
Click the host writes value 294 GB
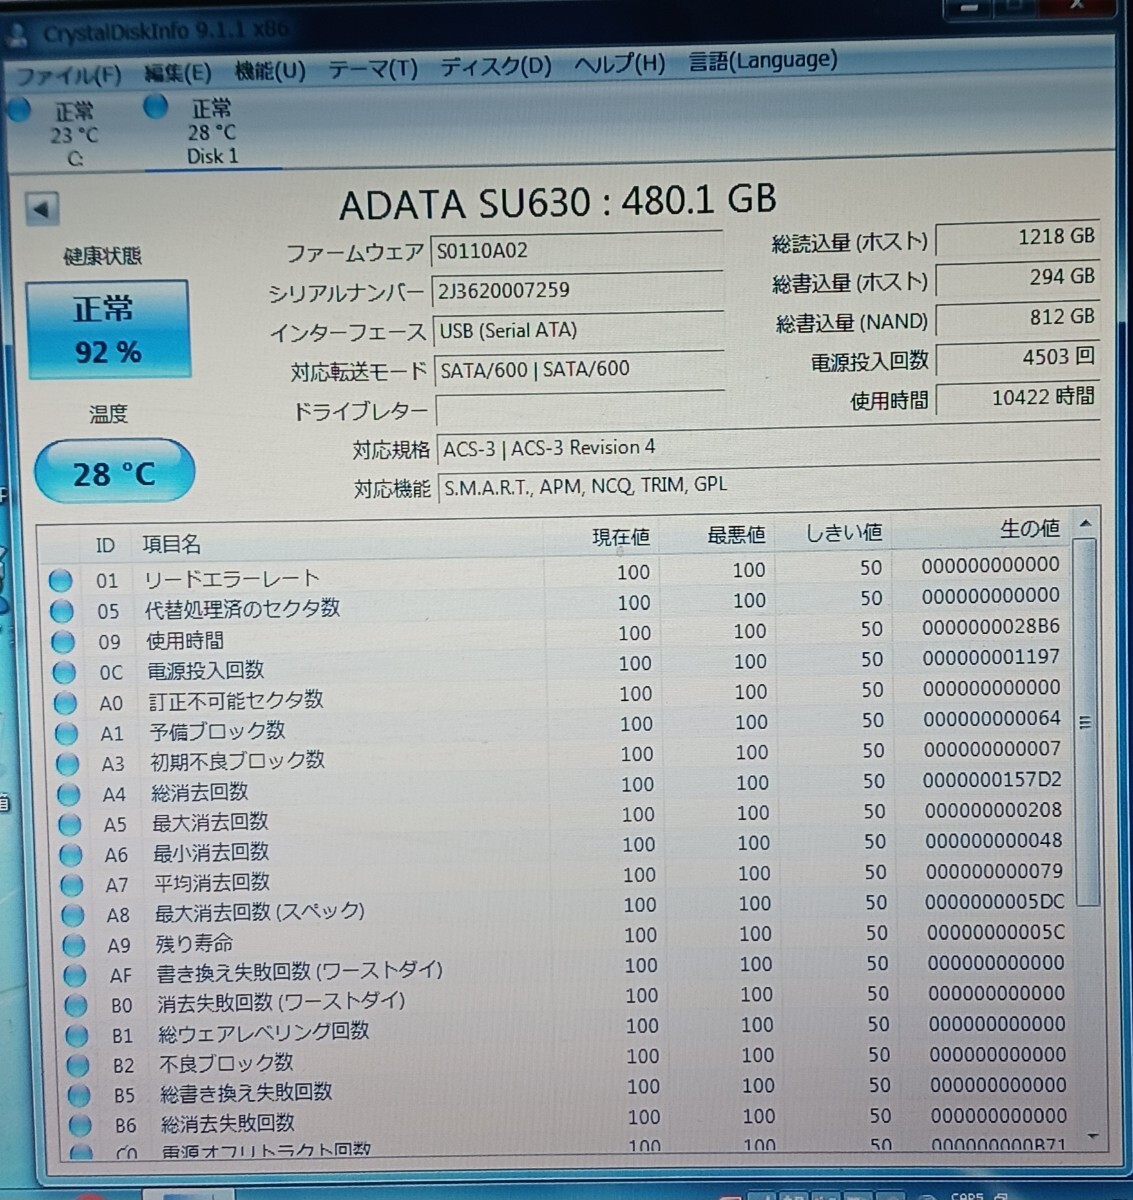pos(1018,277)
